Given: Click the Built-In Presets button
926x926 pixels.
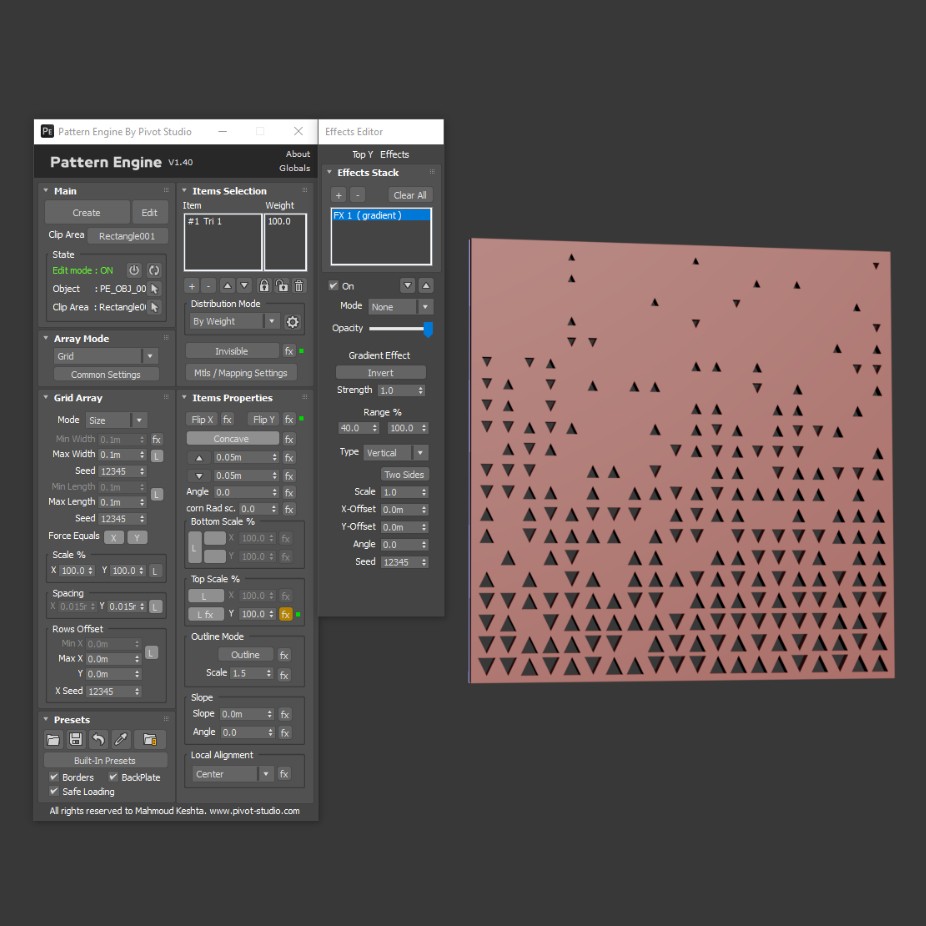Looking at the screenshot, I should pyautogui.click(x=105, y=761).
